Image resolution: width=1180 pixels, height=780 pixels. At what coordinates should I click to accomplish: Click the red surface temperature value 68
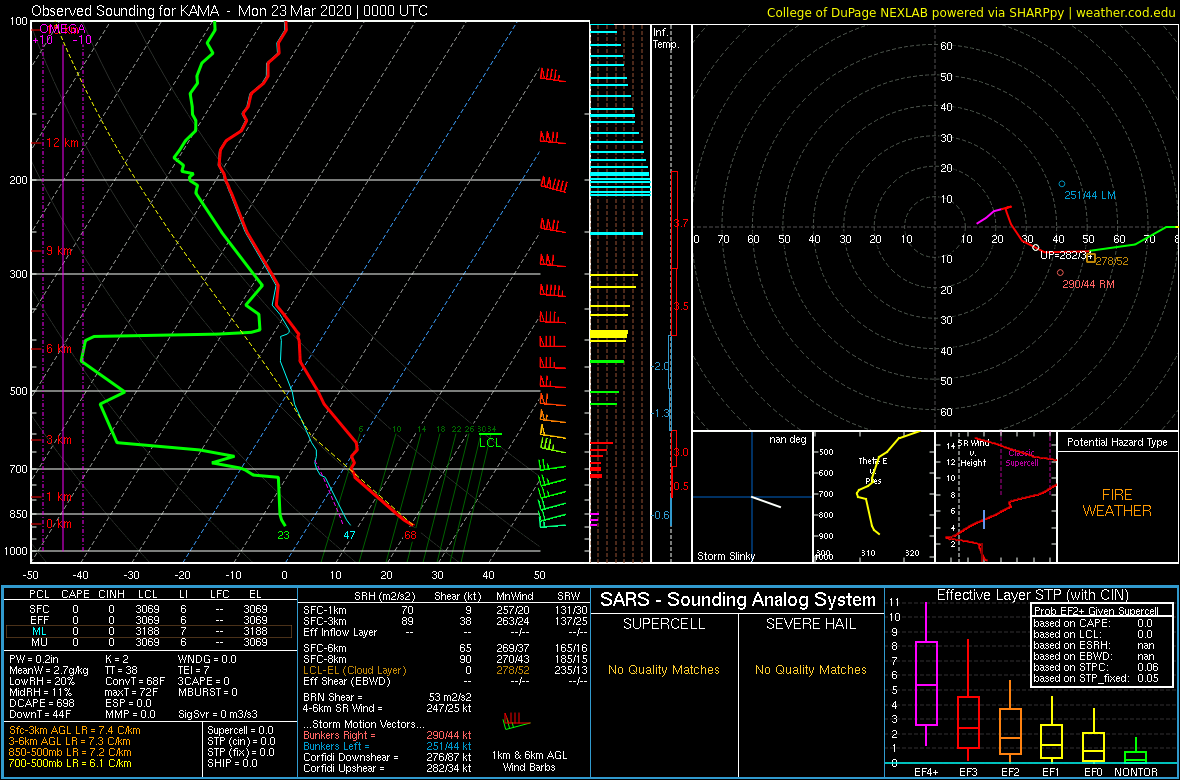(x=410, y=535)
